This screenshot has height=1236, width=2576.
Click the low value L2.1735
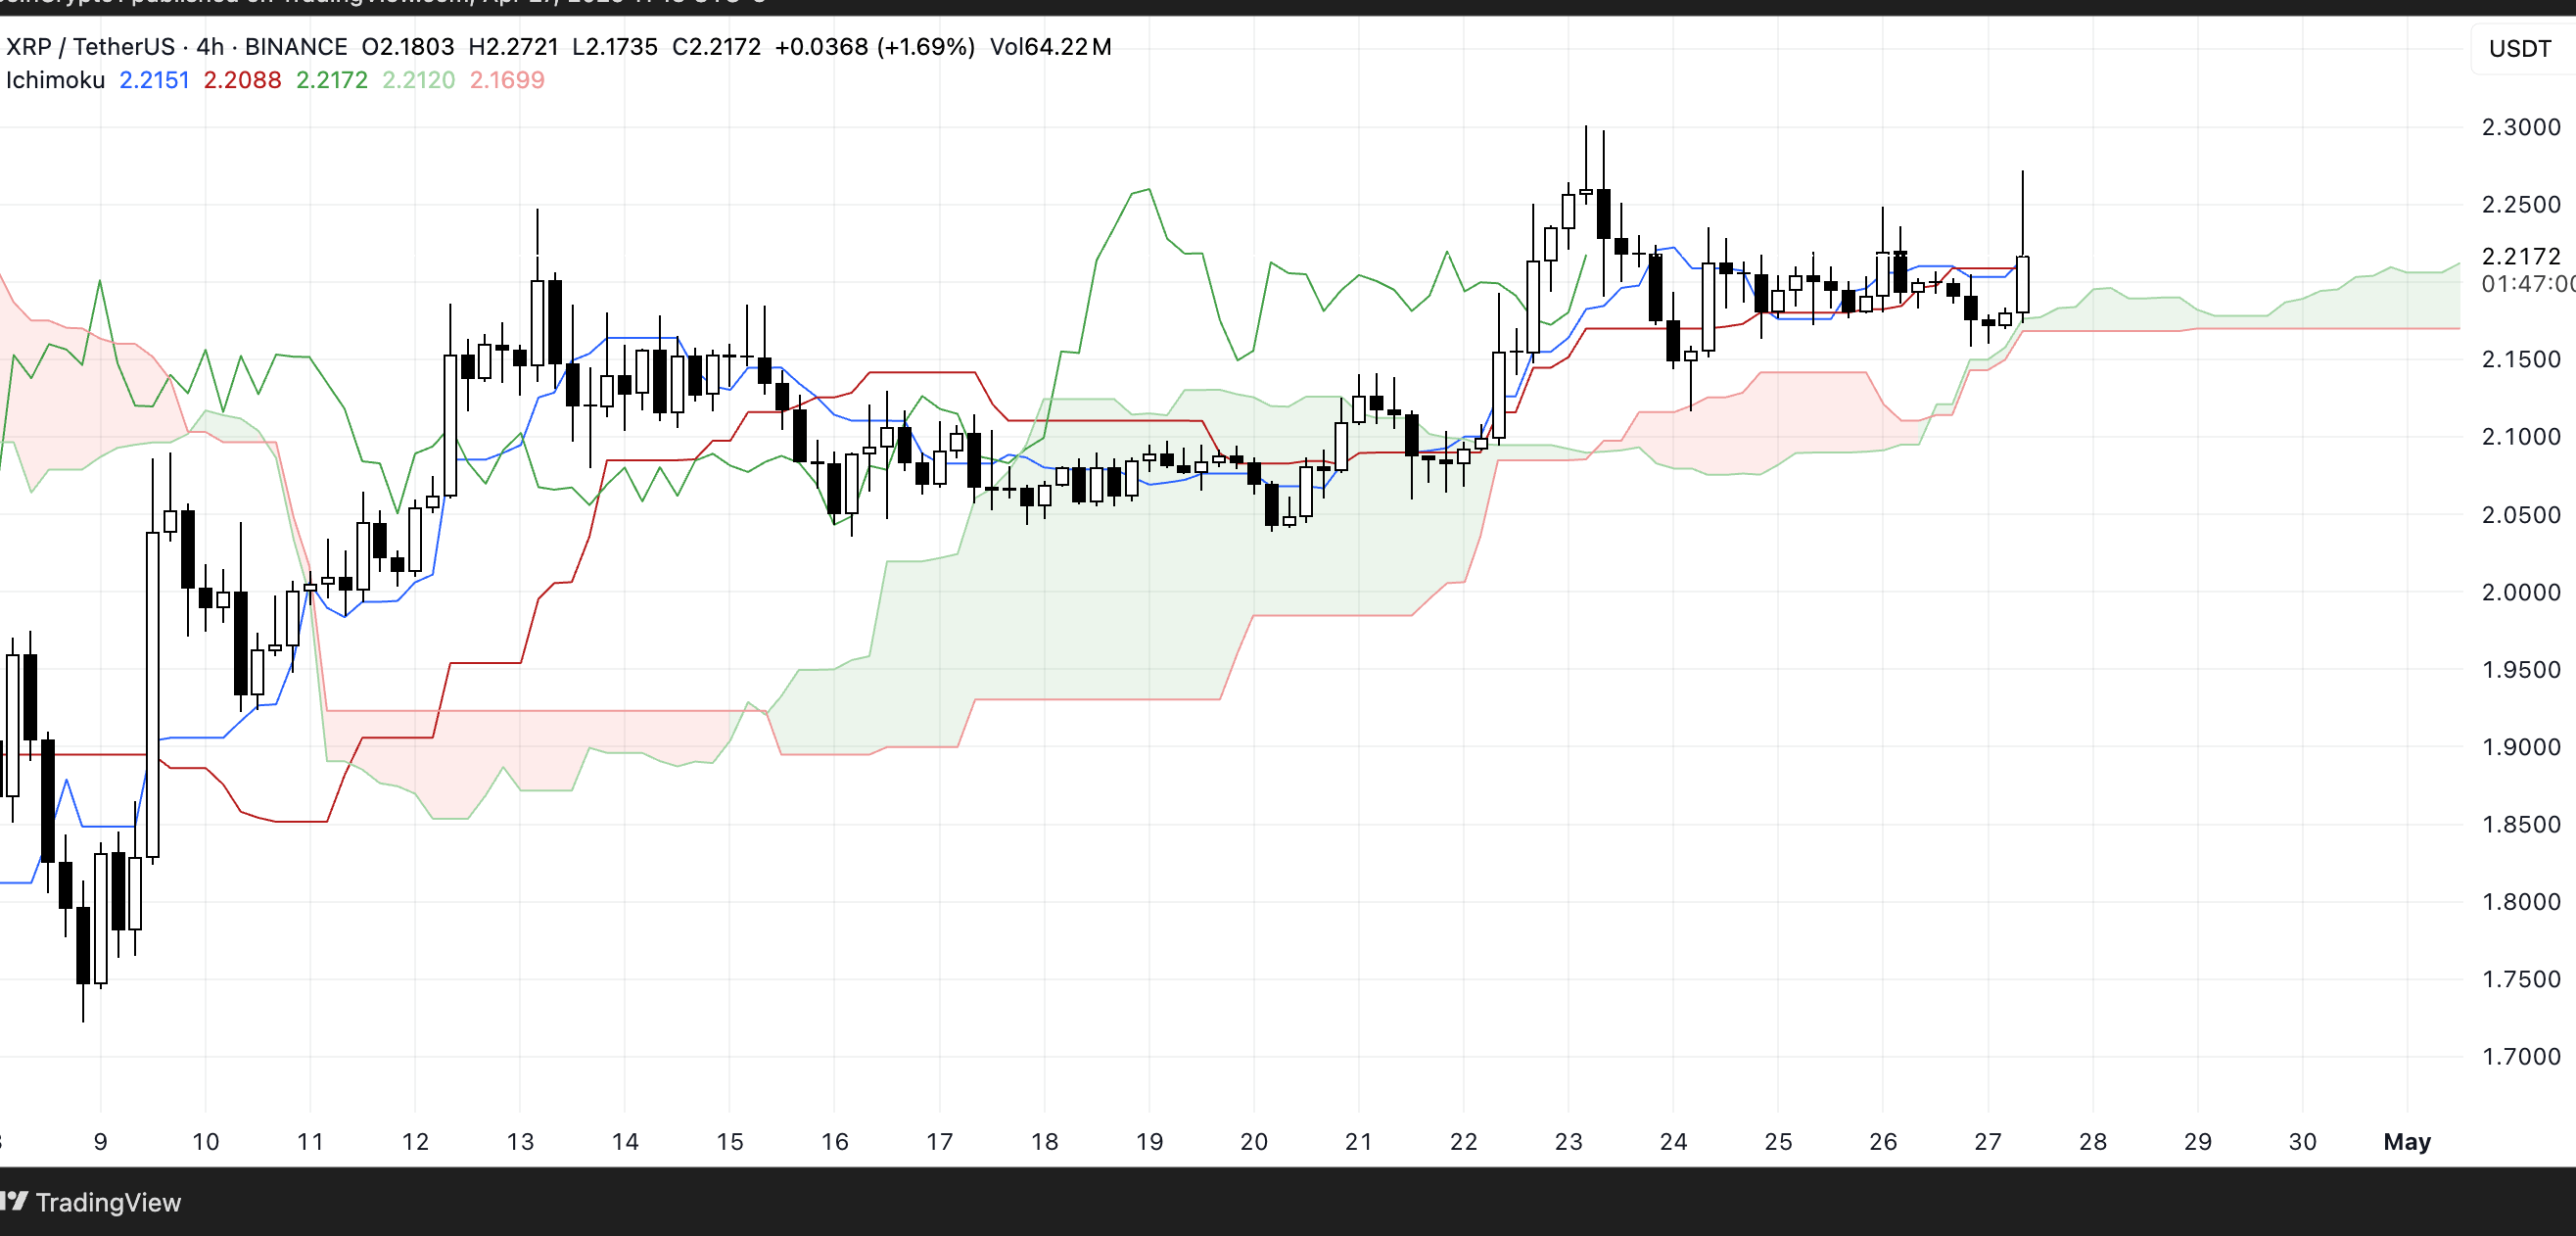coord(615,47)
